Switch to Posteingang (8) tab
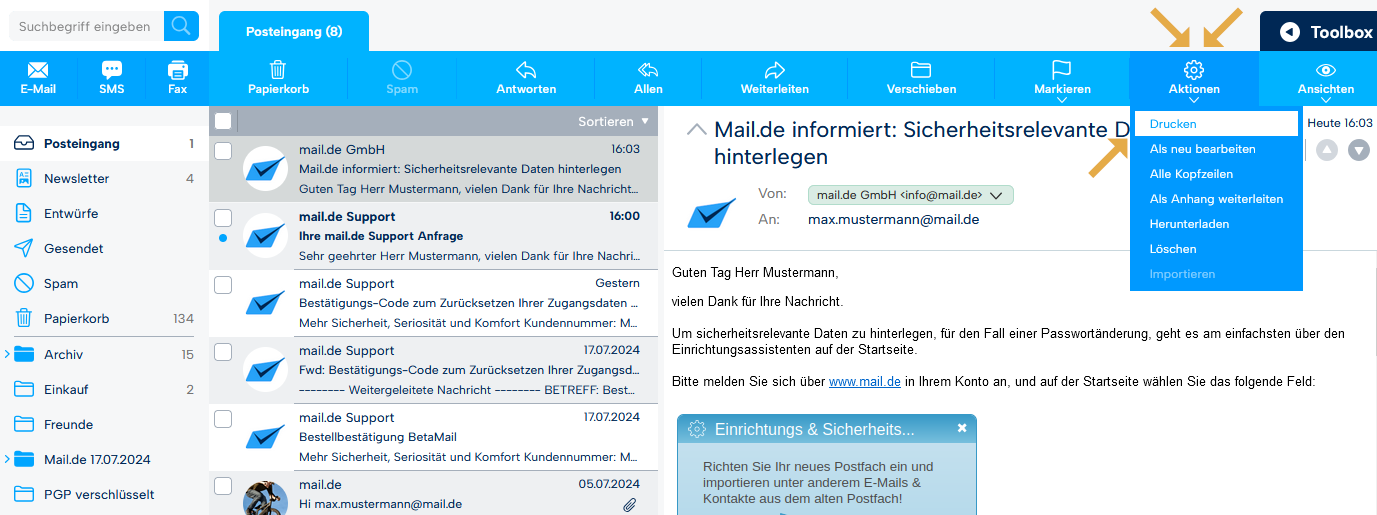The width and height of the screenshot is (1377, 515). click(x=294, y=32)
